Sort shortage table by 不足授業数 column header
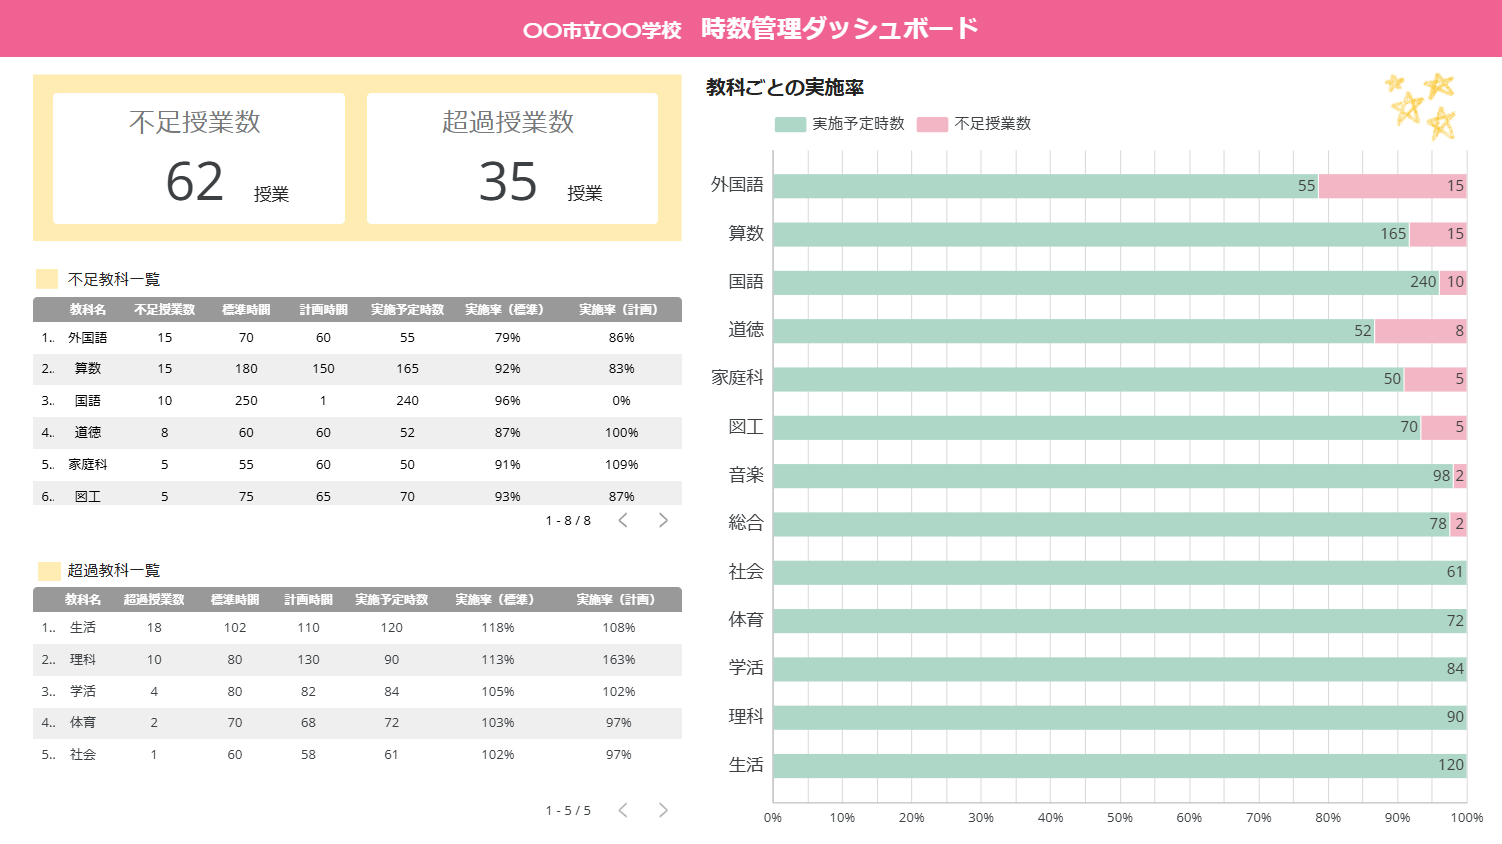Screen dimensions: 1502x844 click(x=165, y=310)
